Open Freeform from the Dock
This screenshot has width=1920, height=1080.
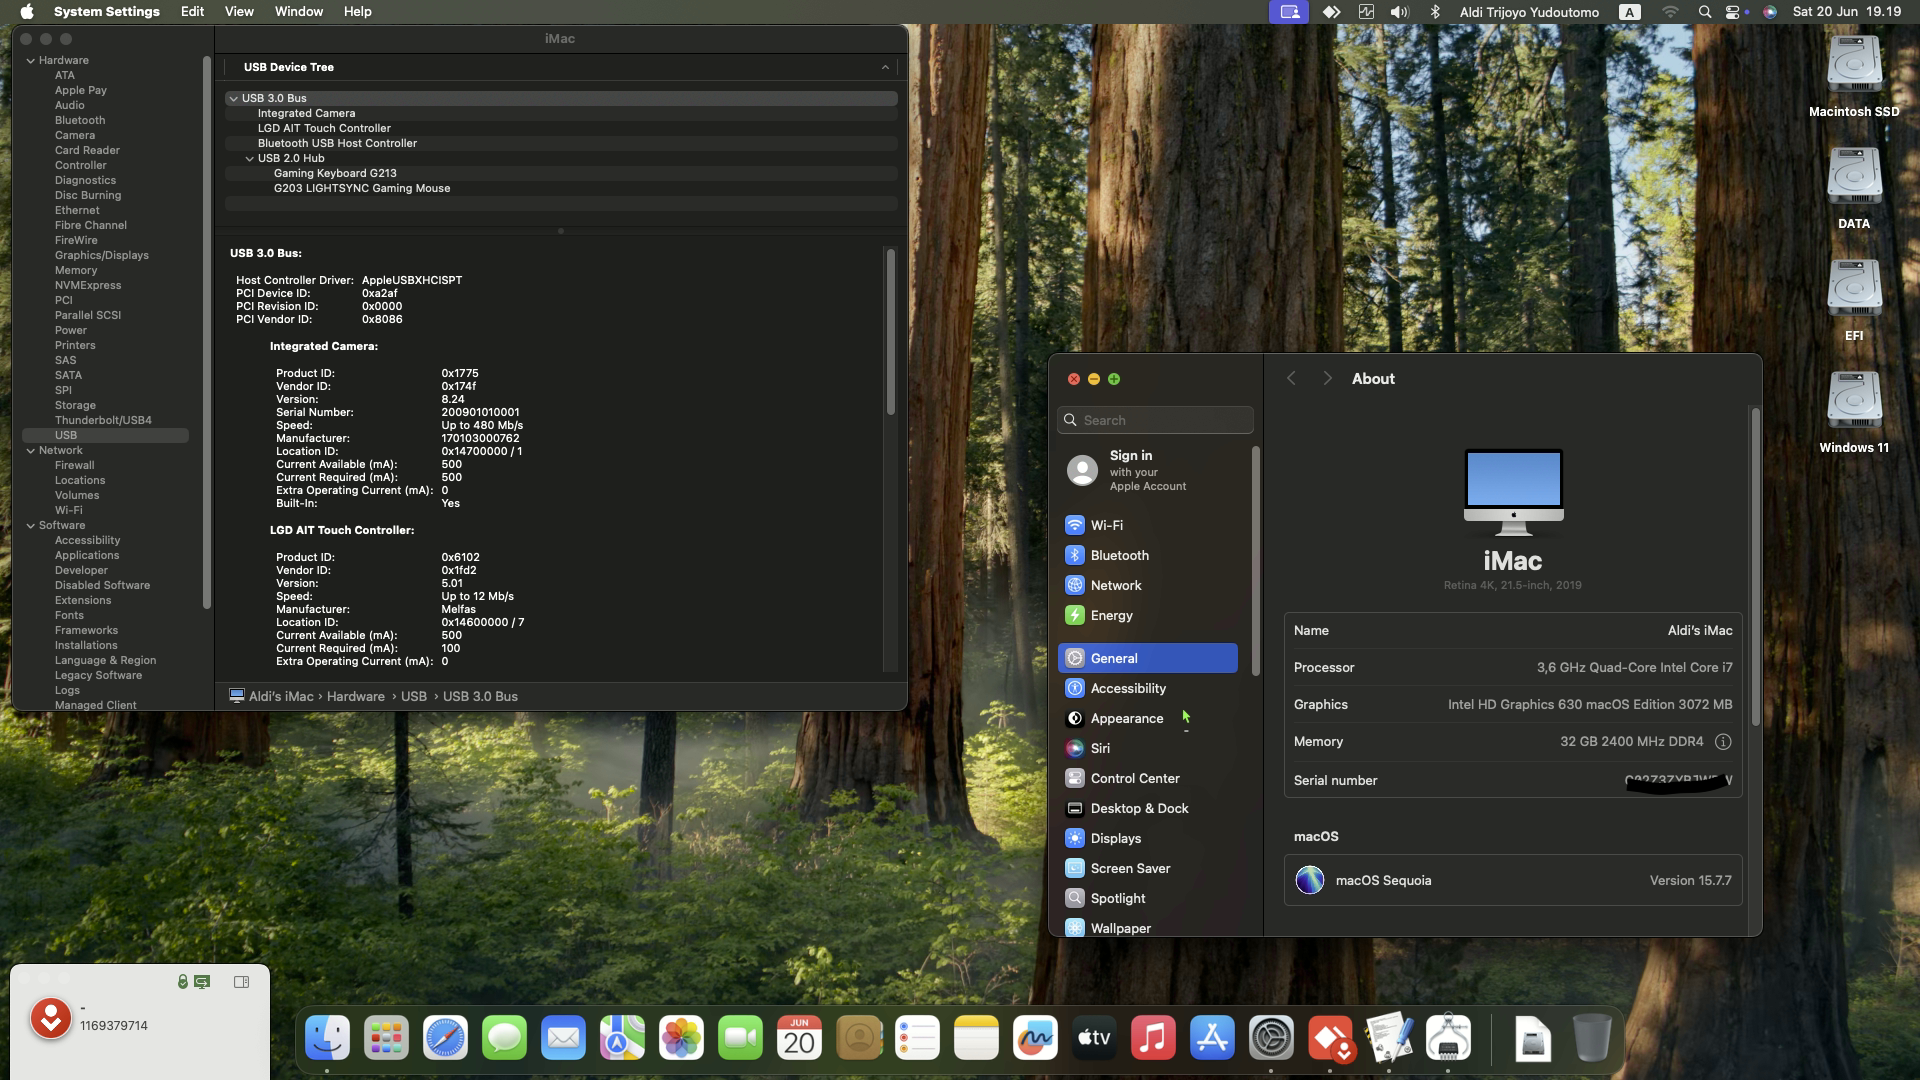coord(1035,1039)
